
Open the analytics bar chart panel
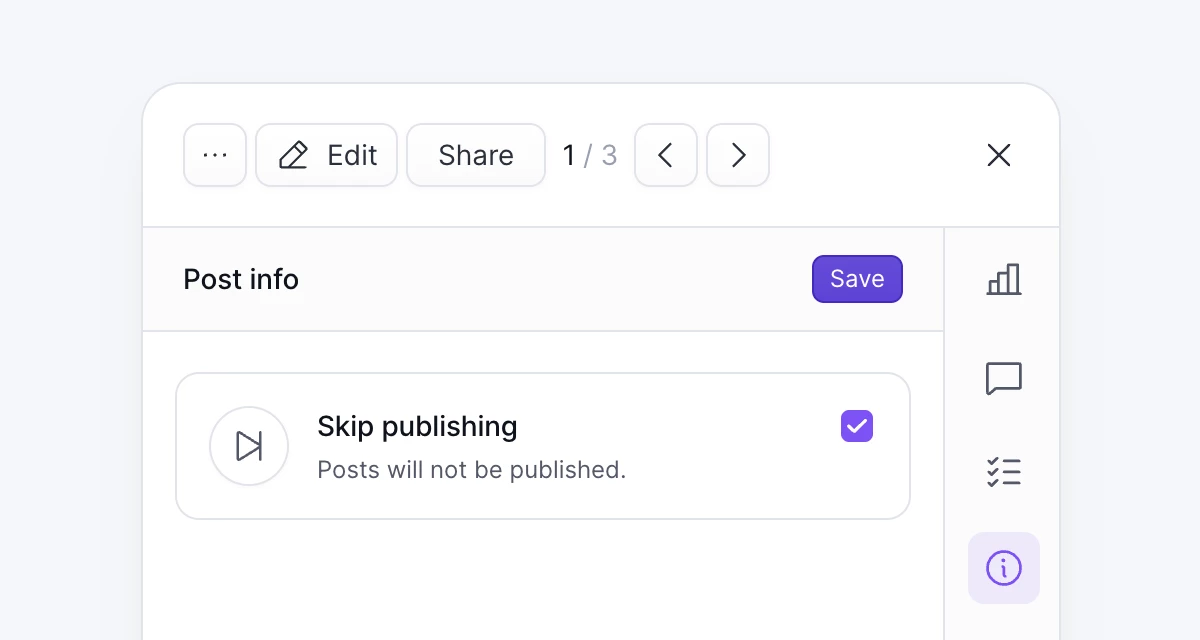tap(1003, 279)
